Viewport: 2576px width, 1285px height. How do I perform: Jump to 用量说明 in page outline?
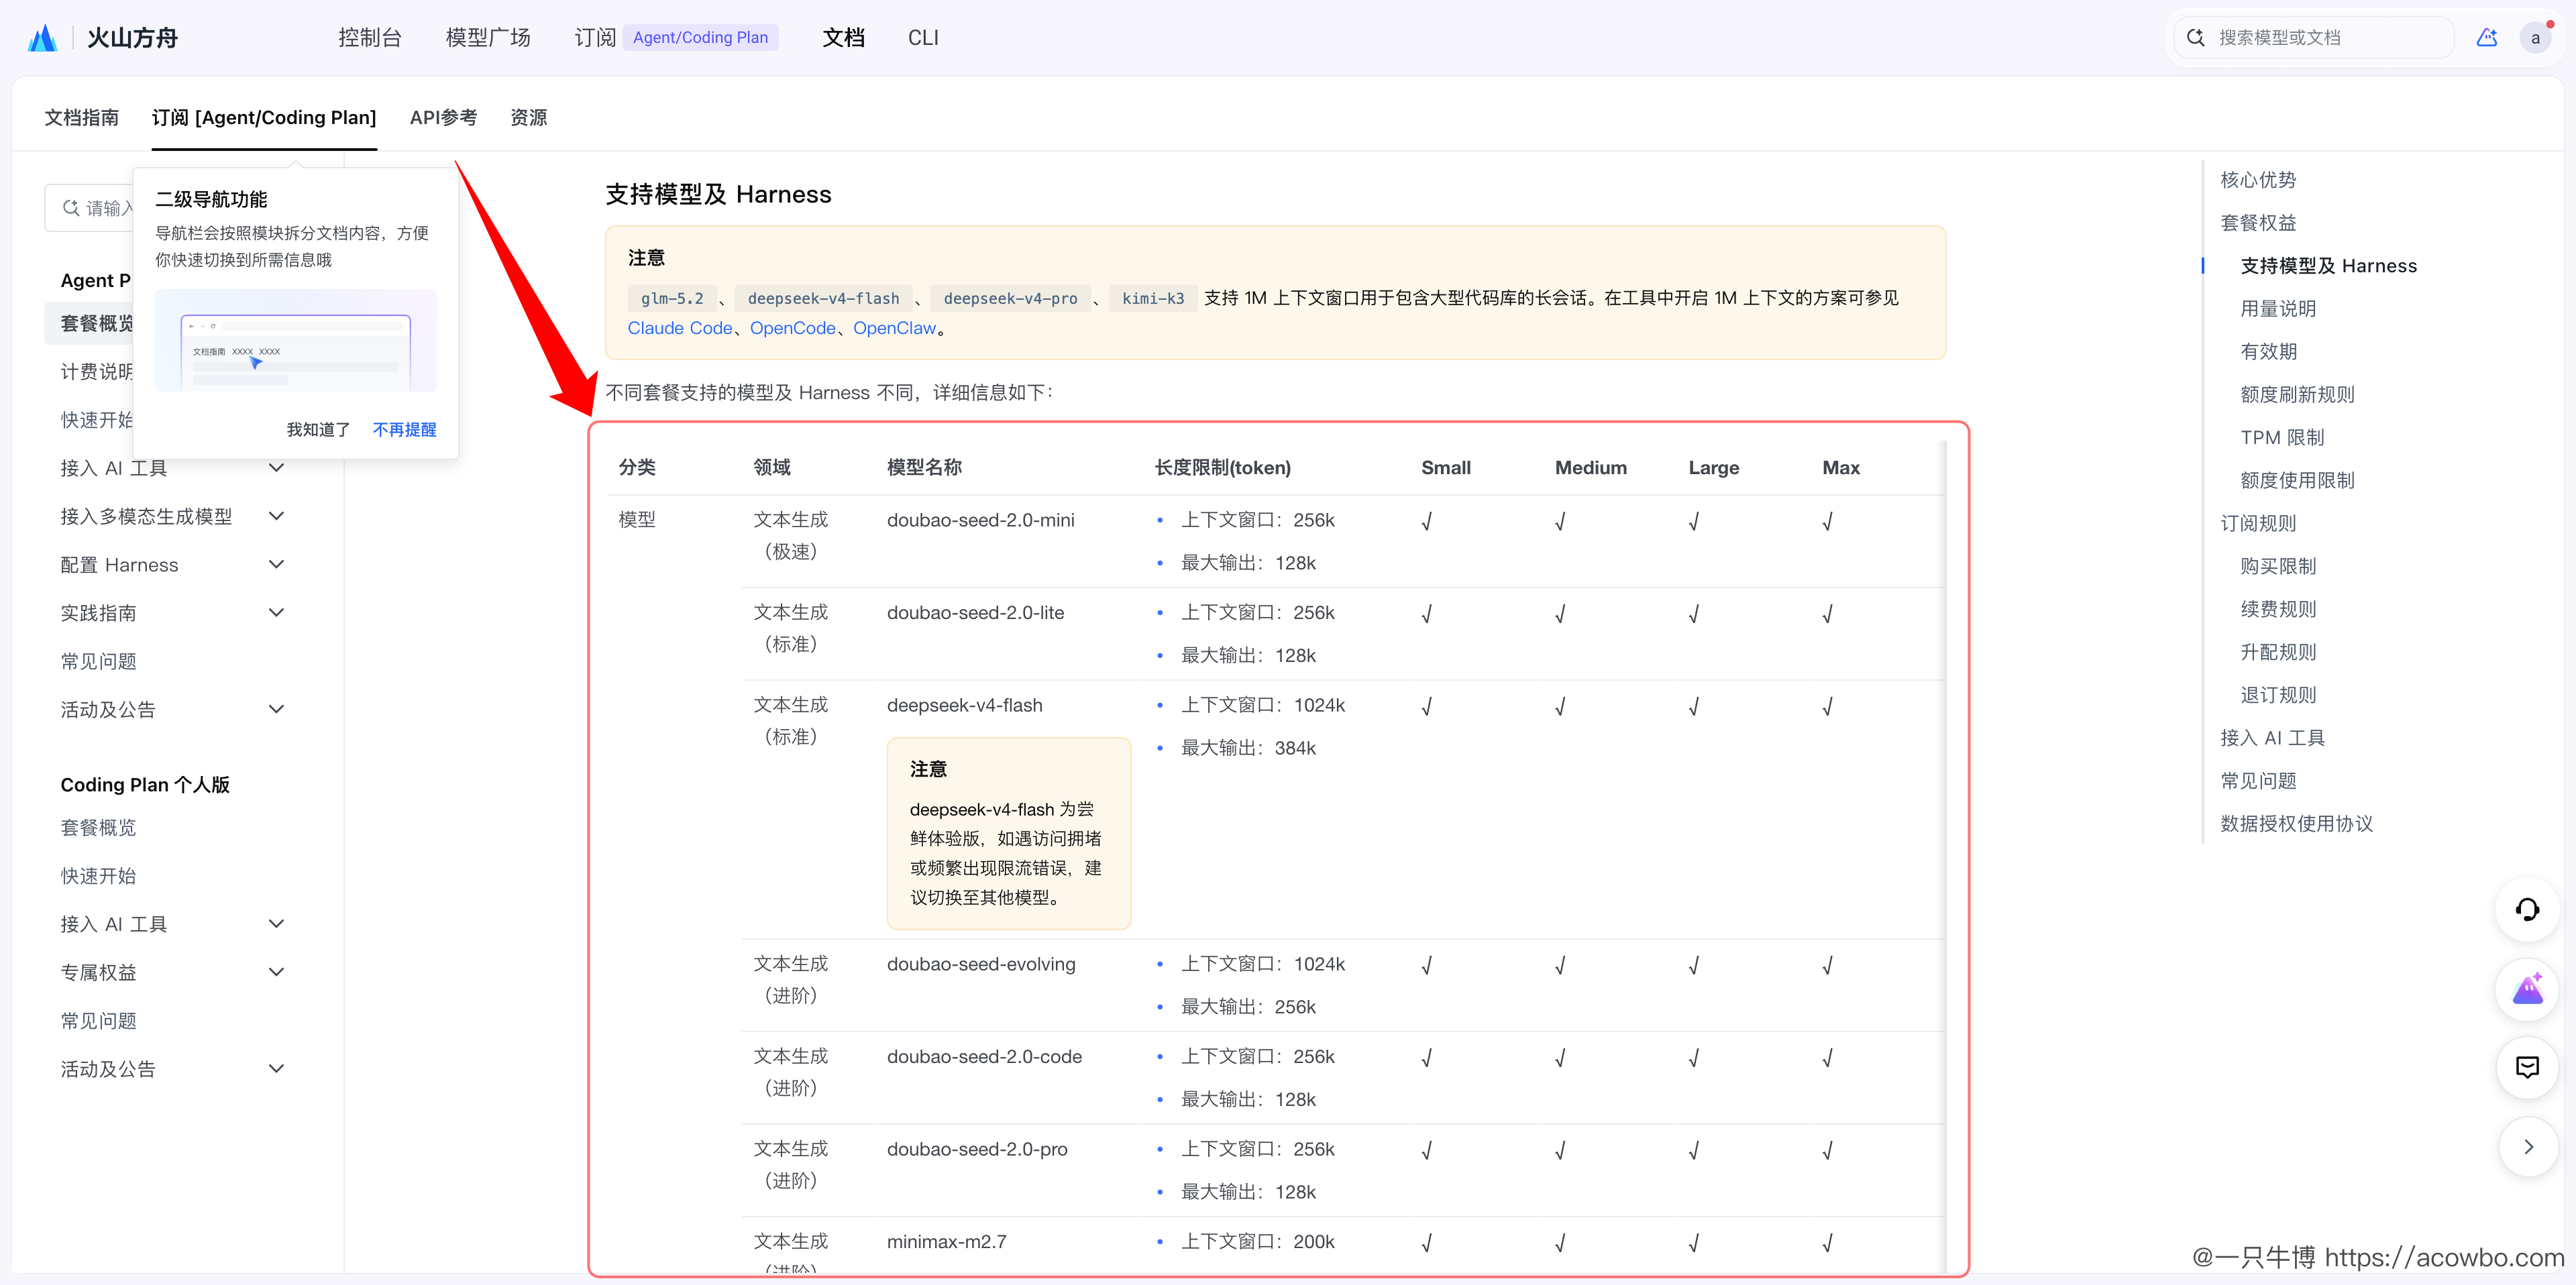tap(2278, 309)
